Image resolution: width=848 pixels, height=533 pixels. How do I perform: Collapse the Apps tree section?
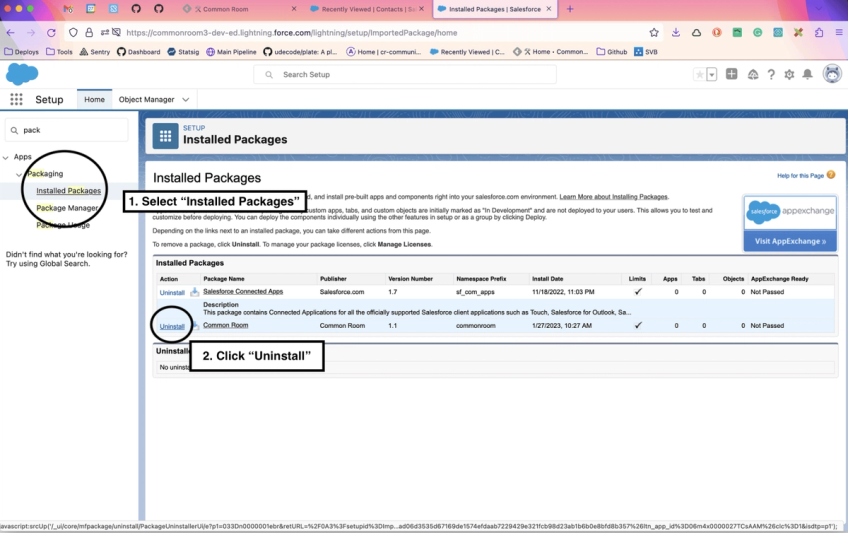pyautogui.click(x=6, y=157)
